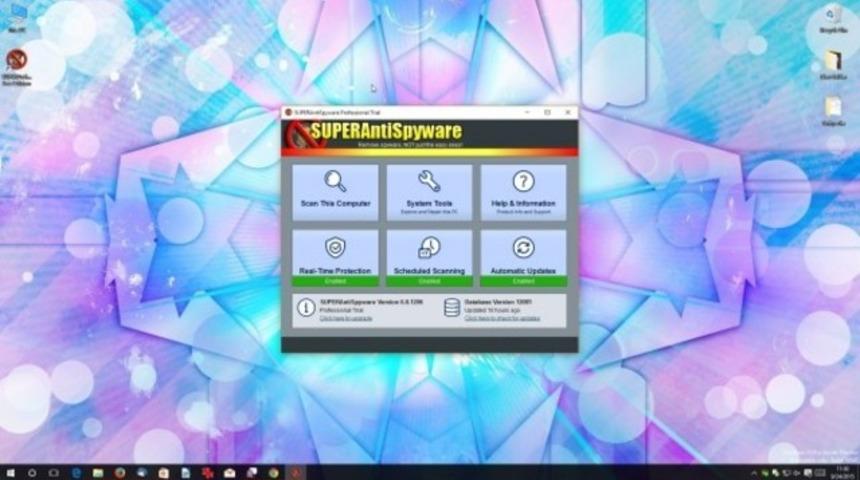Open File Explorer from taskbar
The height and width of the screenshot is (480, 860).
pyautogui.click(x=98, y=472)
